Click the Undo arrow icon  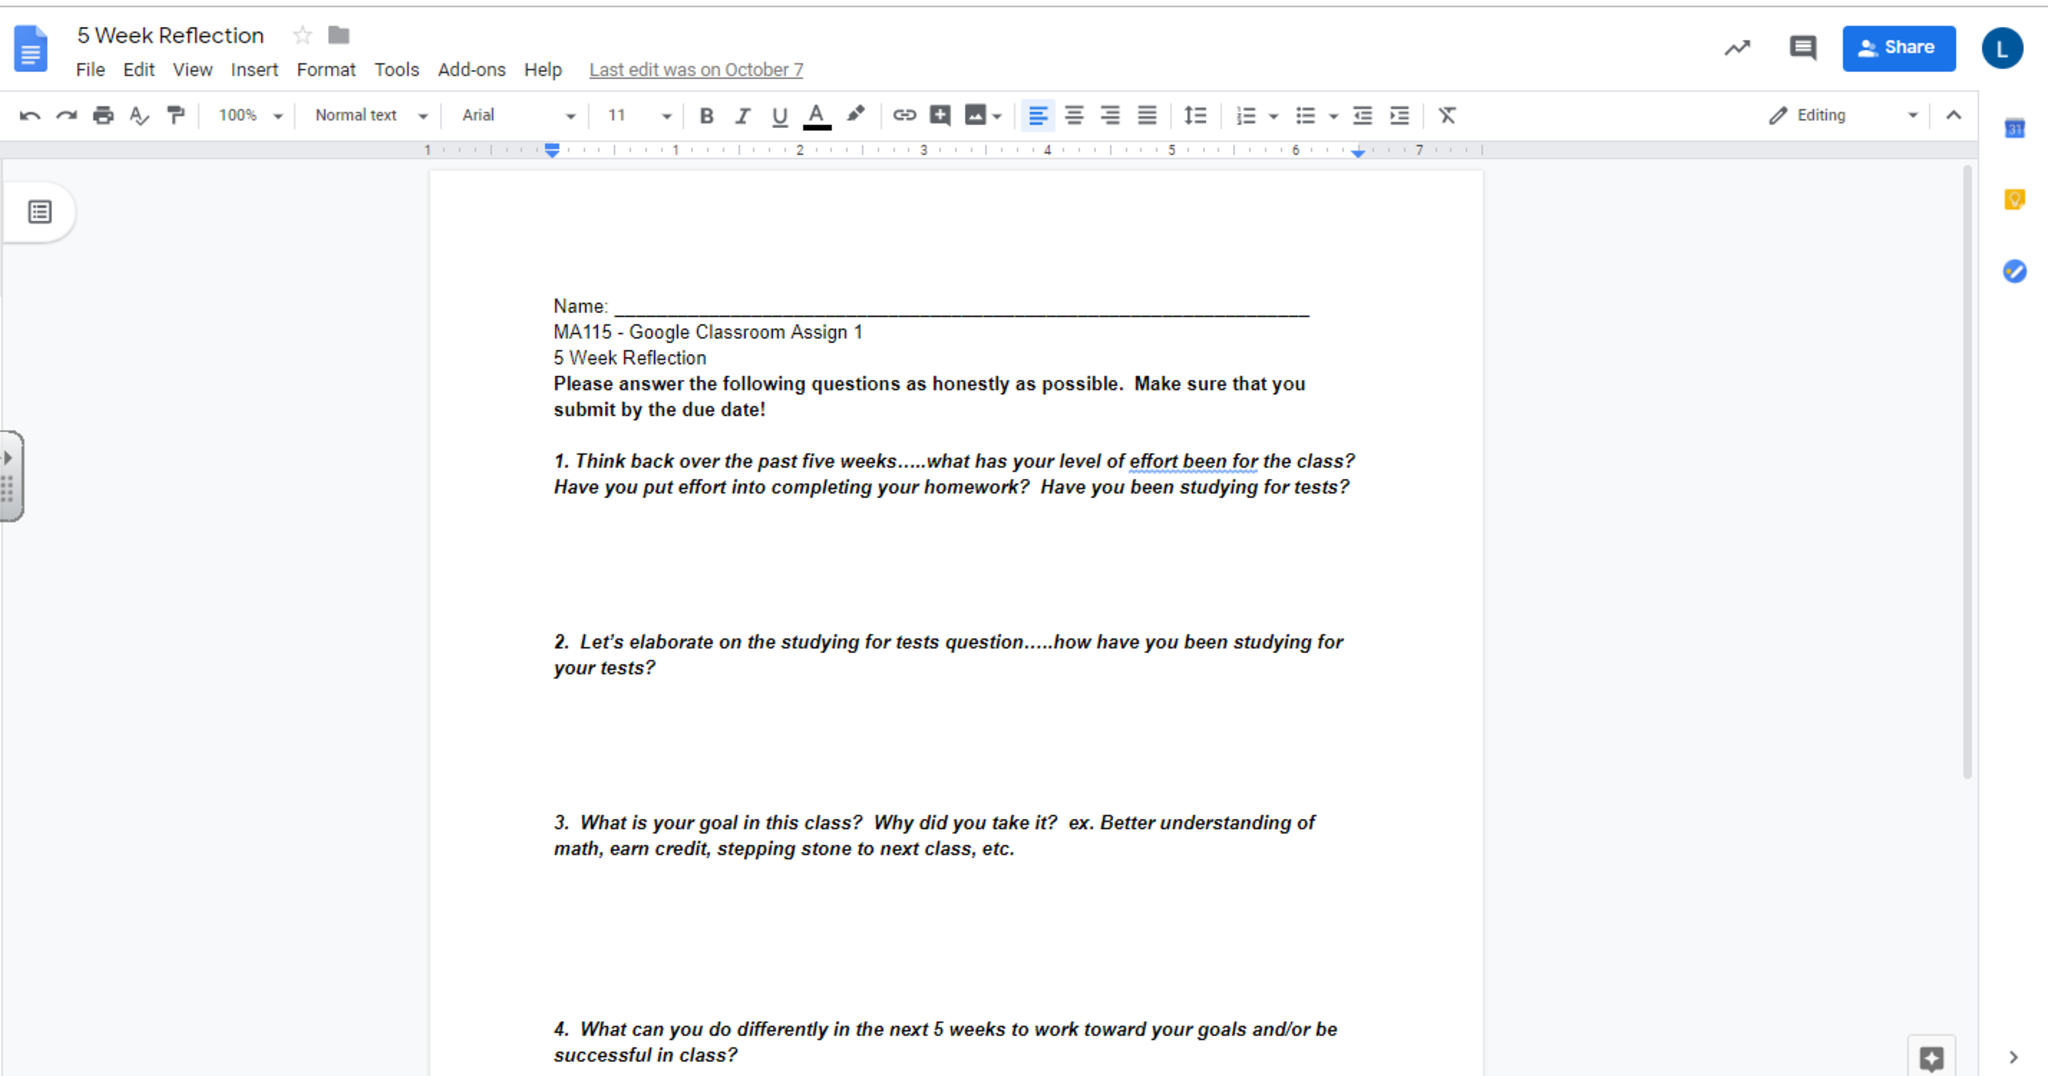[x=29, y=116]
